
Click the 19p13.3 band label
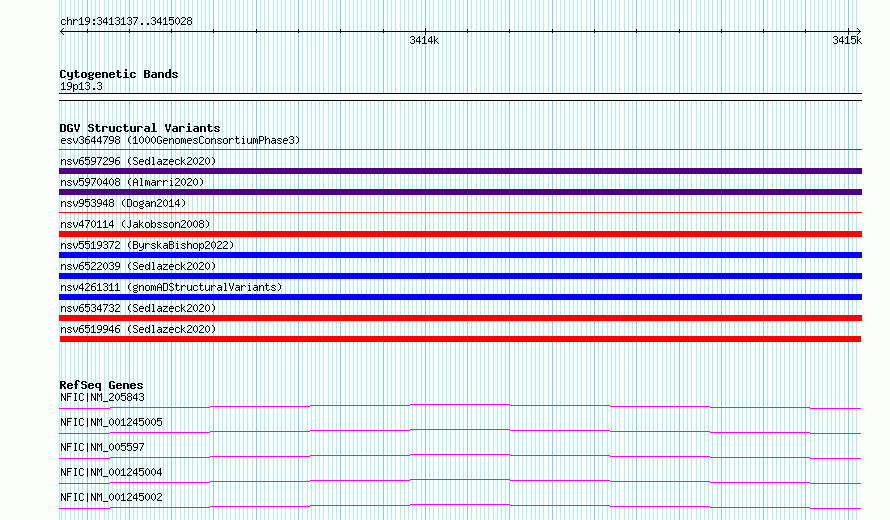81,86
